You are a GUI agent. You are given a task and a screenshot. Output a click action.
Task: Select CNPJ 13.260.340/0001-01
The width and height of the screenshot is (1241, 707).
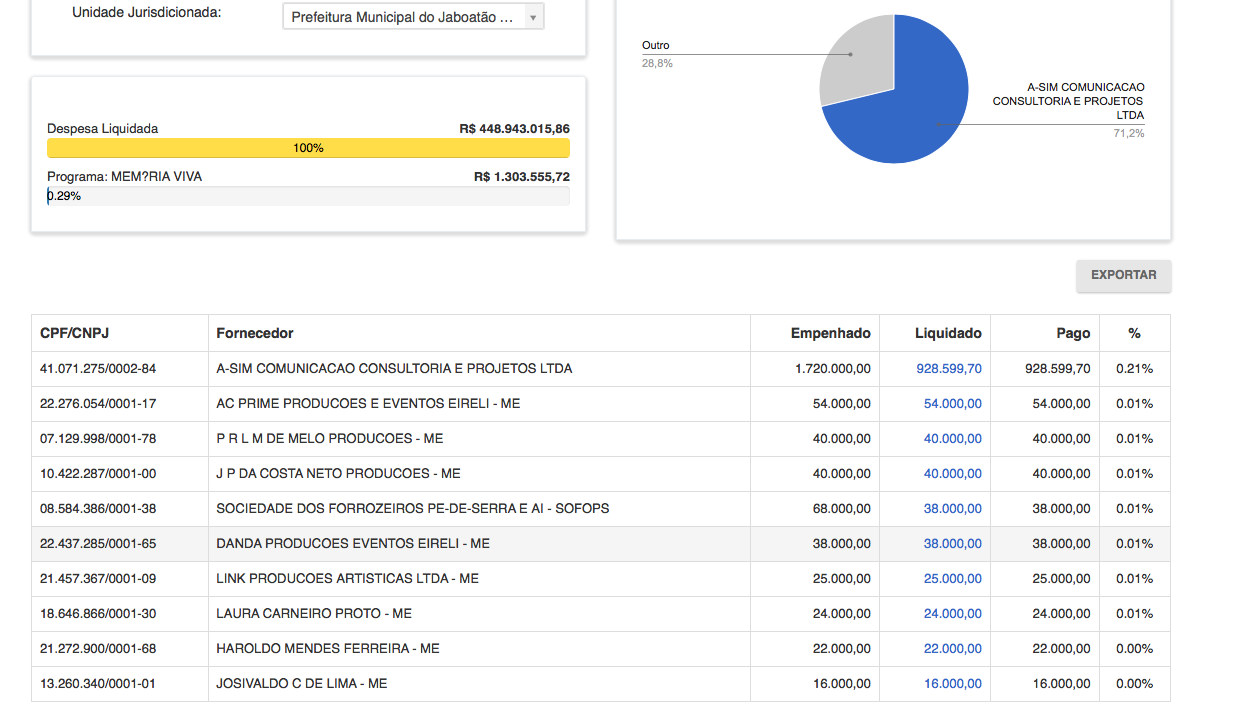pos(98,684)
